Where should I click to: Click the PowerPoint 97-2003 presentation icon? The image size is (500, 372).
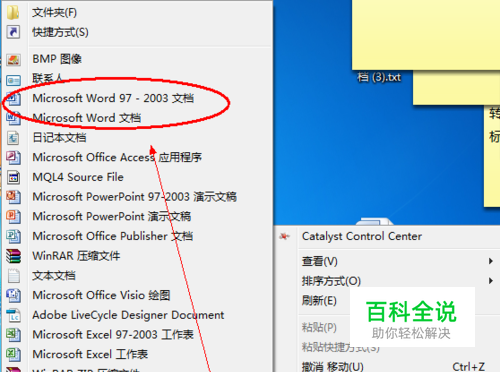coord(13,197)
